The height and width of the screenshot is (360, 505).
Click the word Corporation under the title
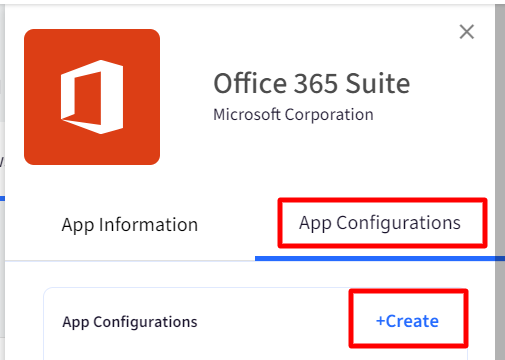[x=329, y=115]
